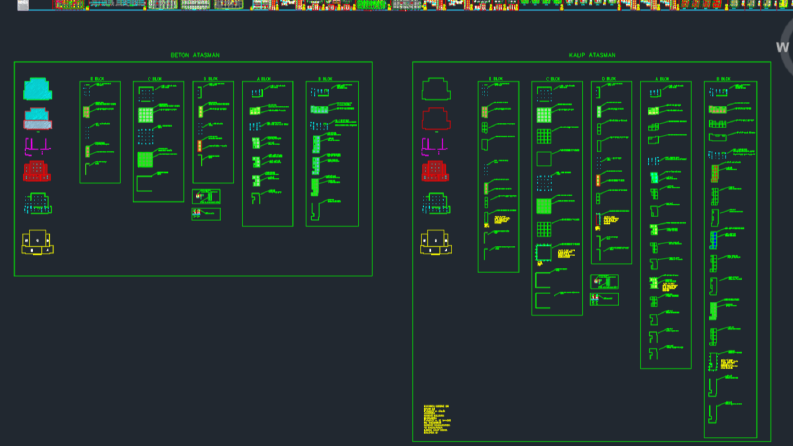Viewport: 793px width, 446px height.
Task: Select the A BLOK label in the BETON ATAŞMAN sheet
Action: click(x=263, y=79)
